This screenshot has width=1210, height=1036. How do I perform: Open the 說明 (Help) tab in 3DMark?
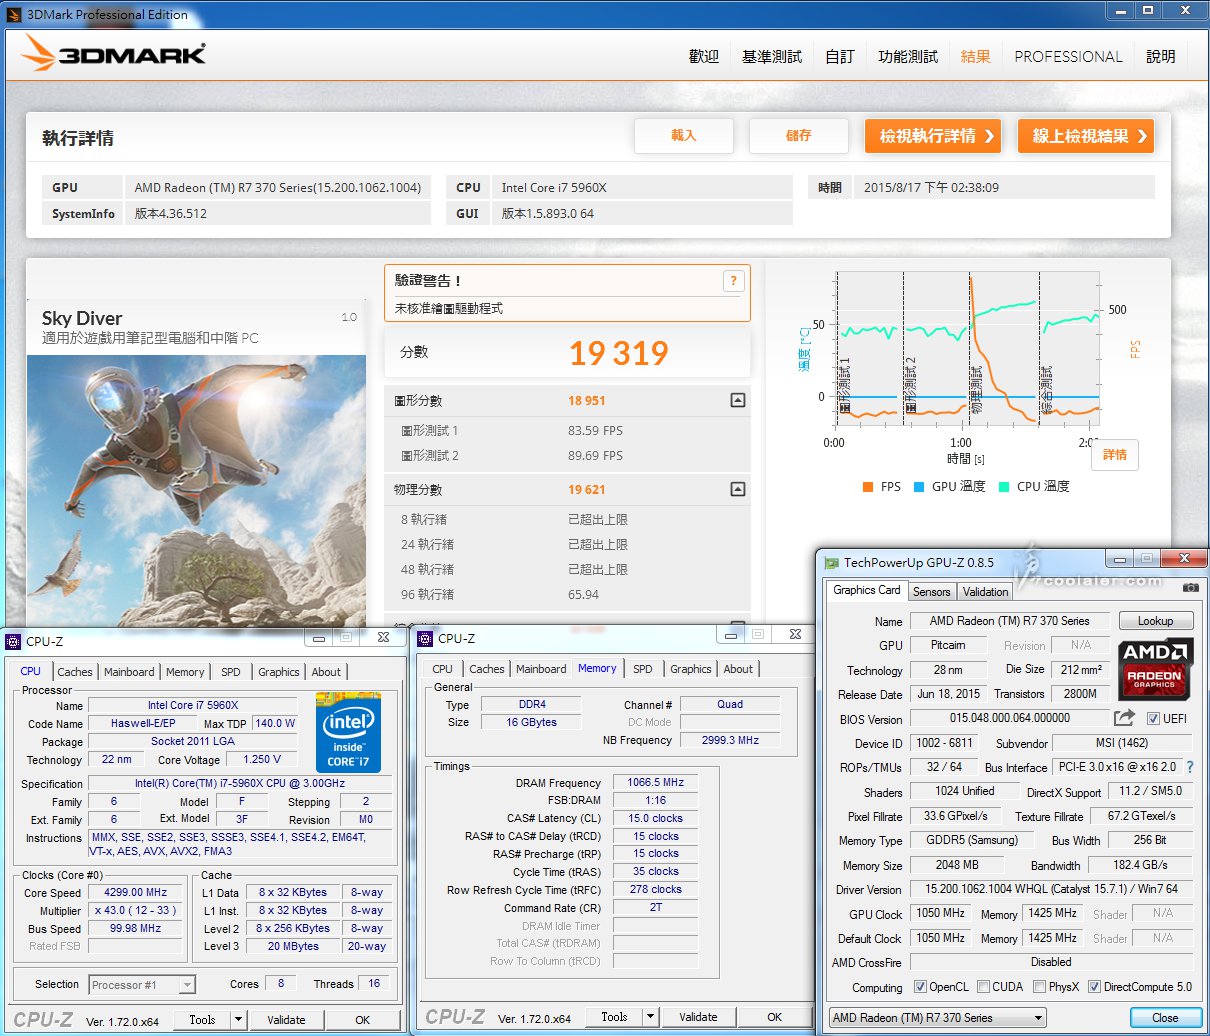[x=1161, y=57]
